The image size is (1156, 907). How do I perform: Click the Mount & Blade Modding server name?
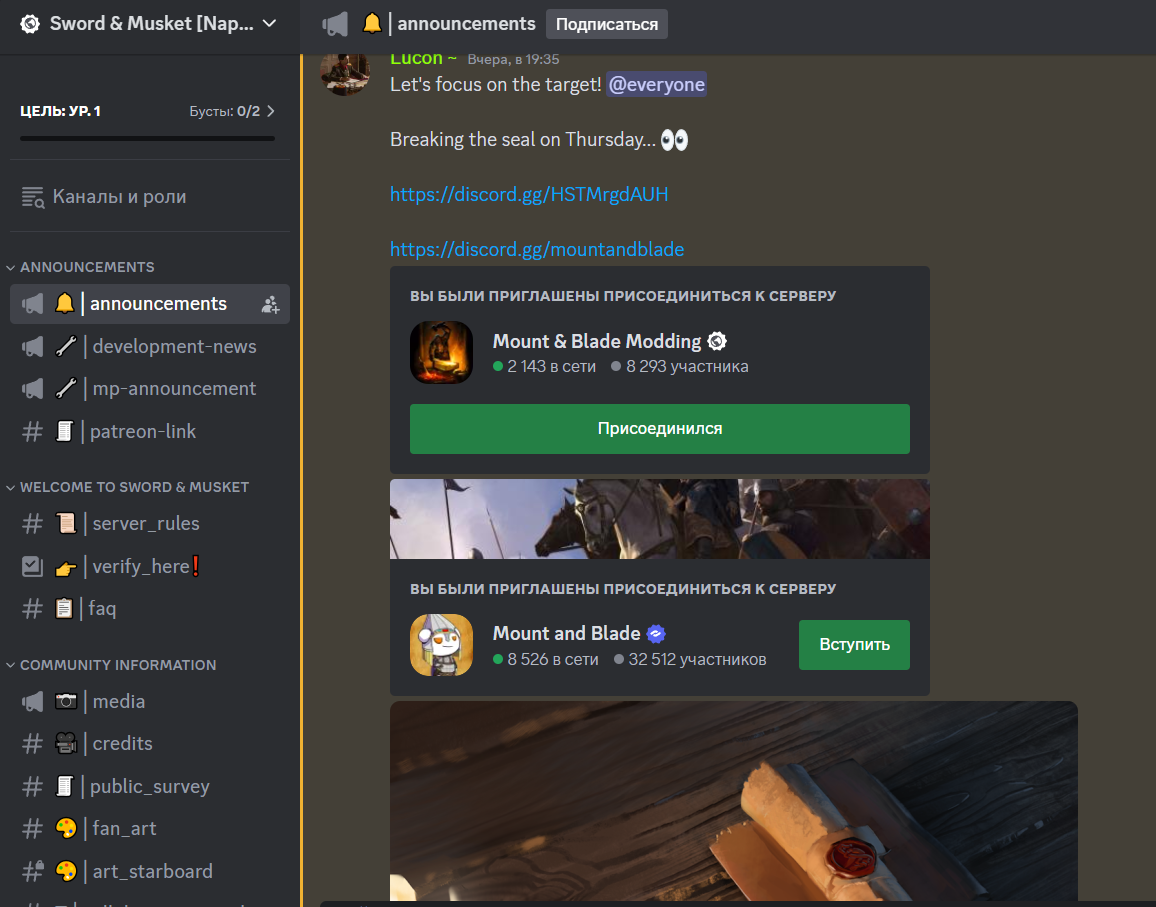pos(596,341)
